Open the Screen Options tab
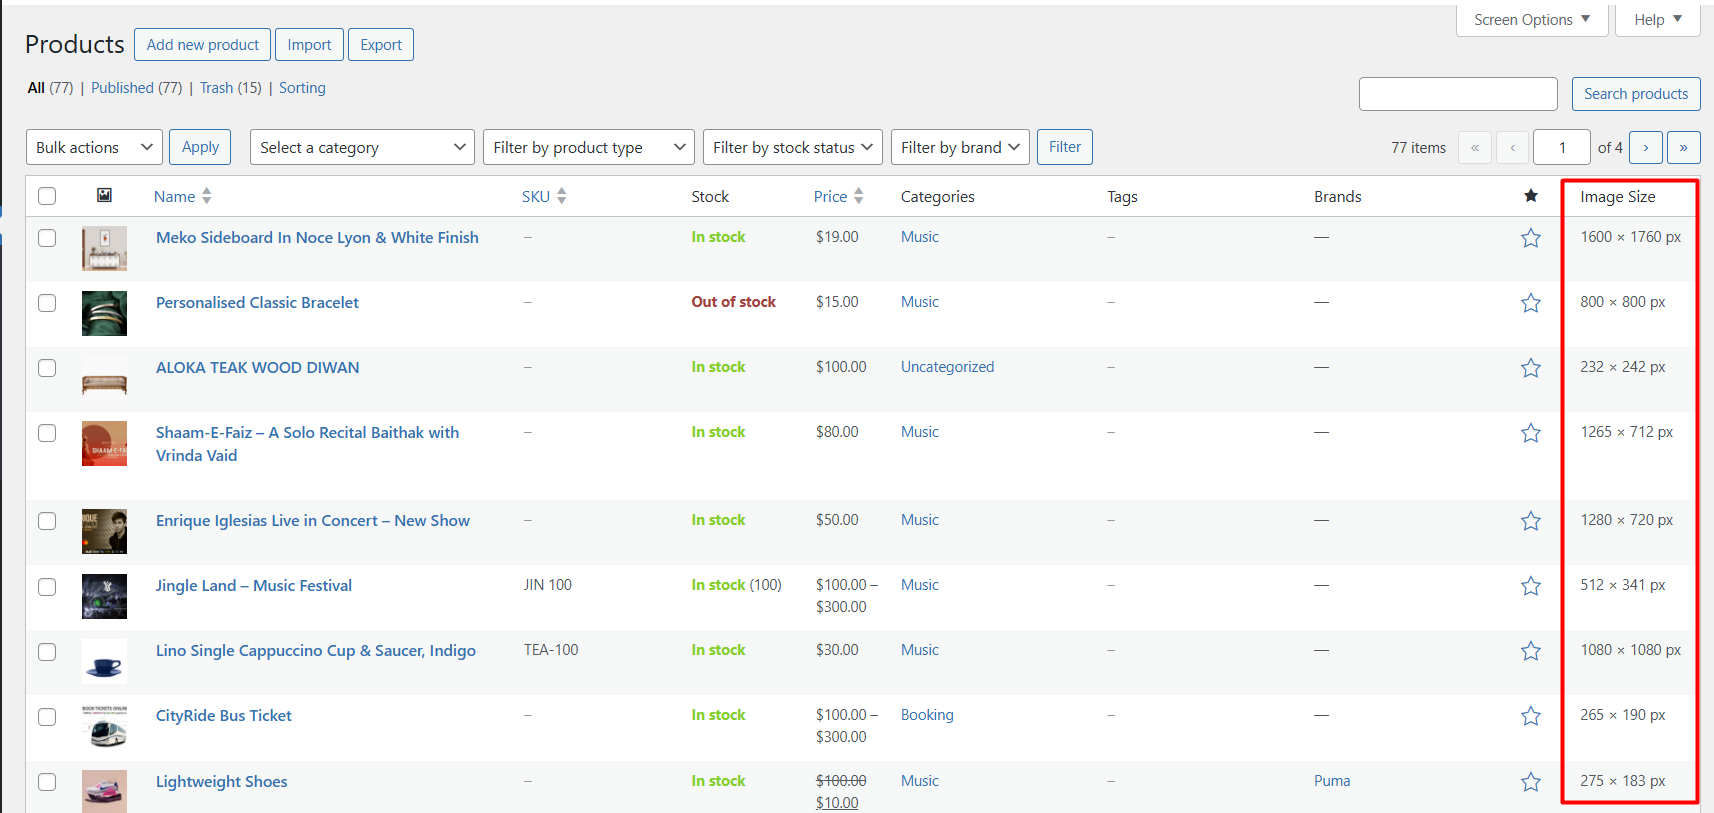Screen dimensions: 1714x813 pos(1531,20)
